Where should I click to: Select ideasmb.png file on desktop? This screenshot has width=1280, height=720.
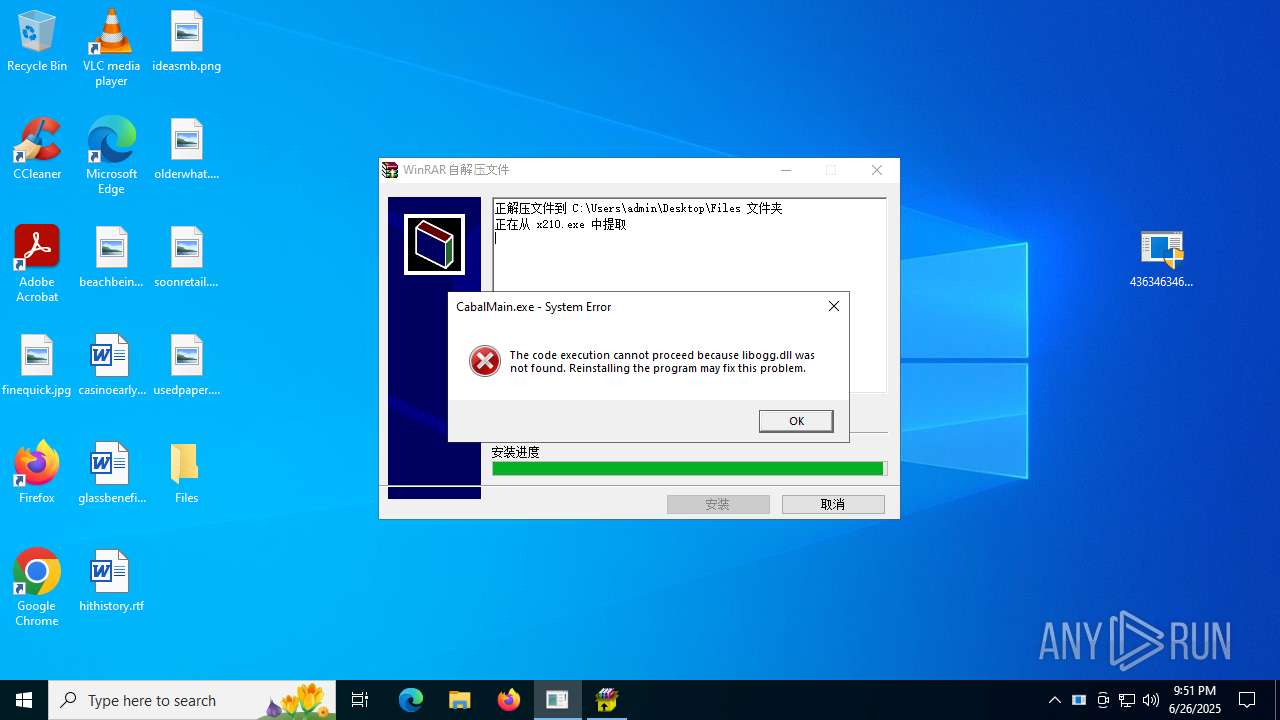pyautogui.click(x=187, y=41)
